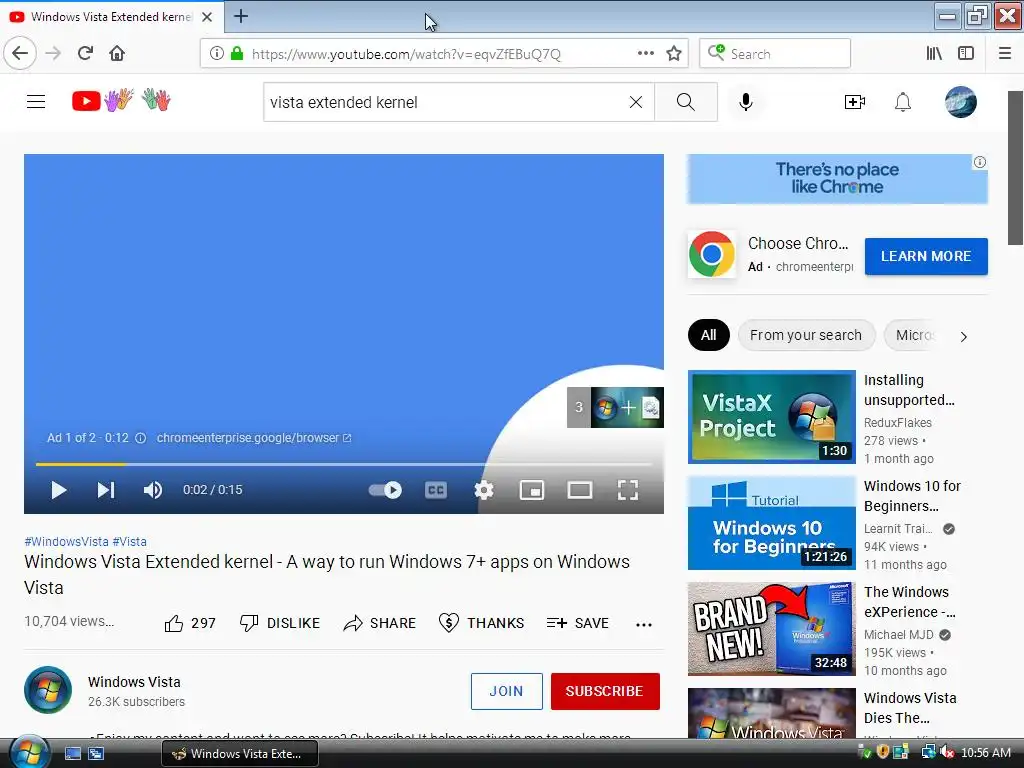Open the Windows Vista channel avatar
This screenshot has width=1024, height=768.
(48, 690)
